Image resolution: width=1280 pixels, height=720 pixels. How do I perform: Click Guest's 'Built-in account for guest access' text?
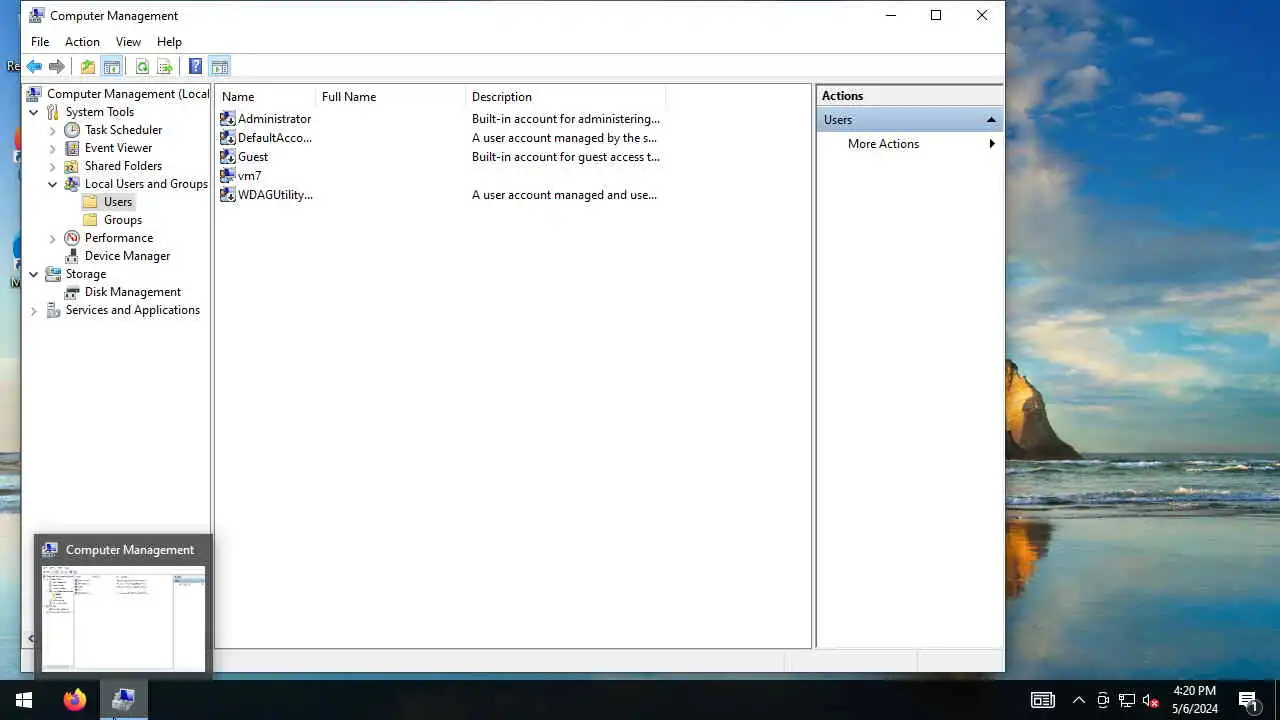tap(565, 157)
